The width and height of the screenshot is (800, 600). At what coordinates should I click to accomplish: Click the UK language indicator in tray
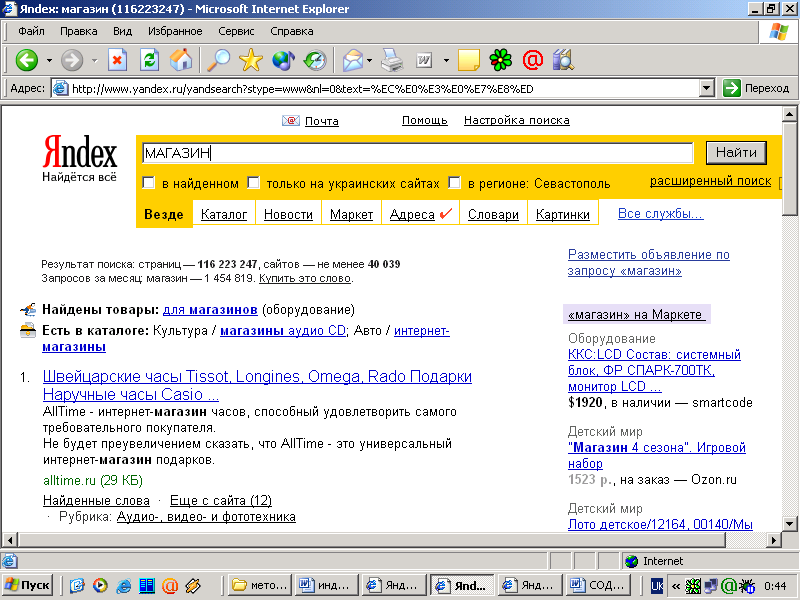pos(657,586)
